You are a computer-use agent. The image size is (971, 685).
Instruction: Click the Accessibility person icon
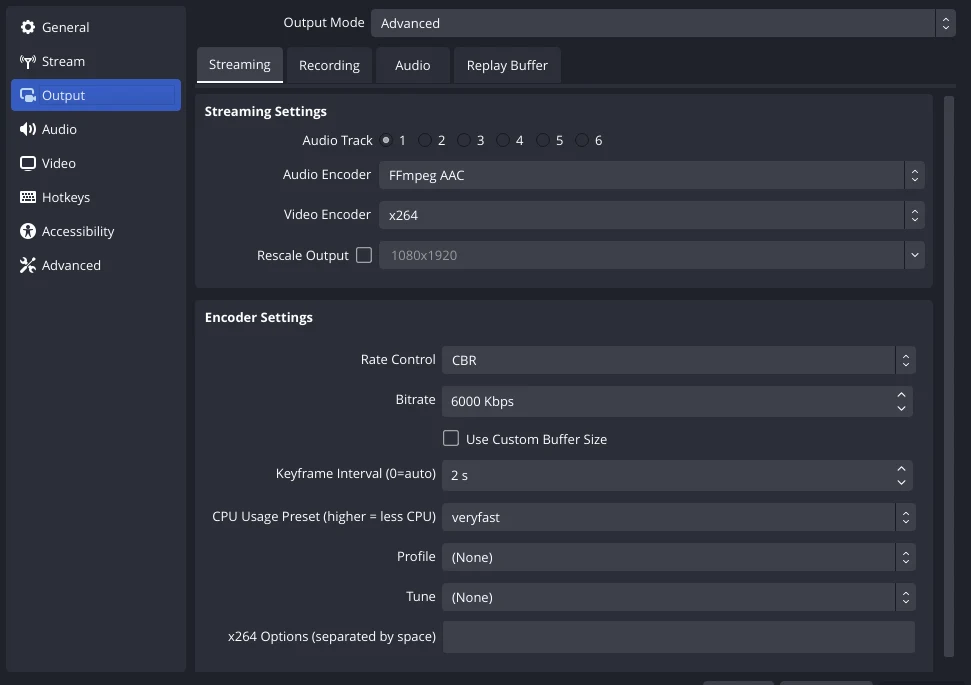[x=28, y=231]
